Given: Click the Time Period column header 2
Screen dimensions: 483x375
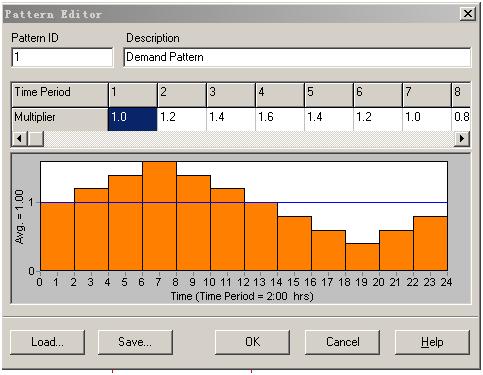Looking at the screenshot, I should 182,95.
